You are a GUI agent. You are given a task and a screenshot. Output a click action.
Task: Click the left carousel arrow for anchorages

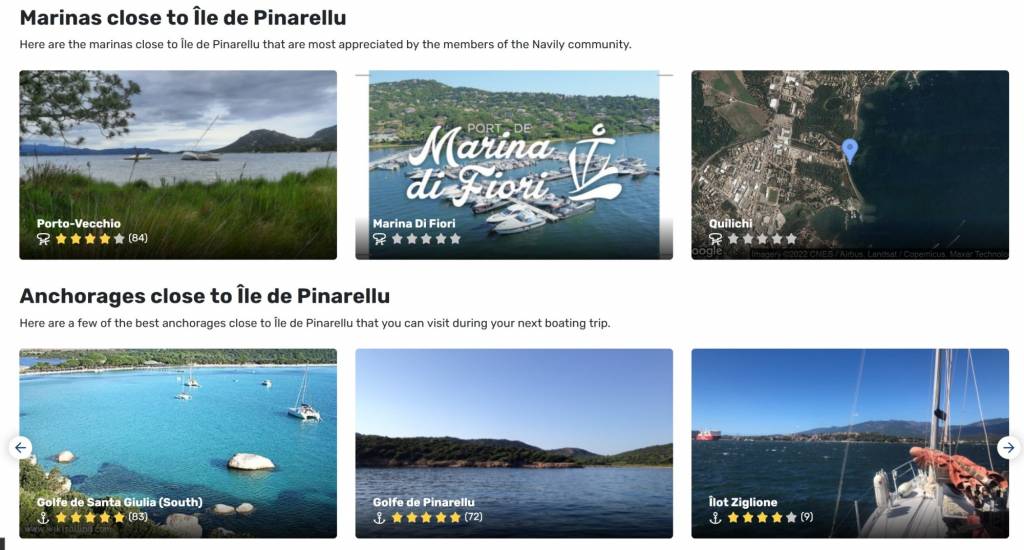point(20,447)
